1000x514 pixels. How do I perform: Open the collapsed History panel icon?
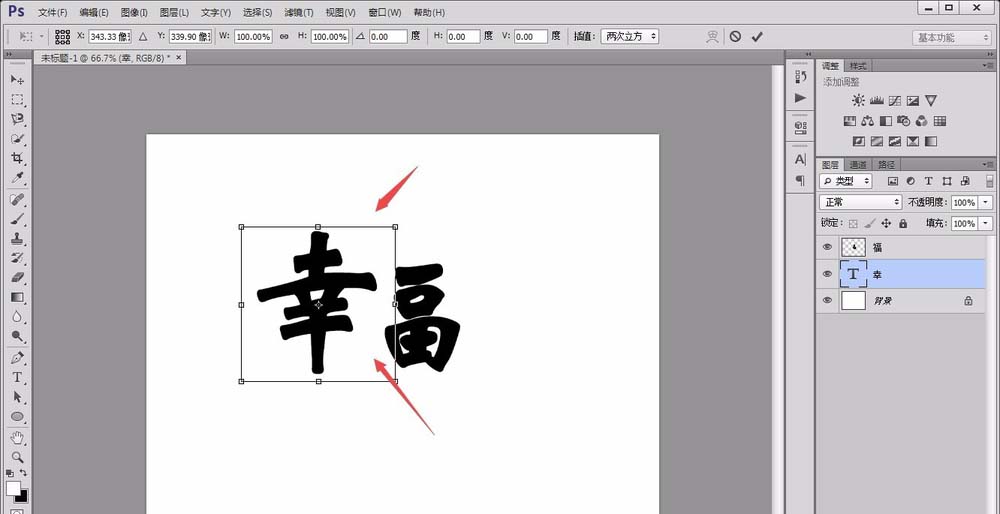pyautogui.click(x=800, y=77)
